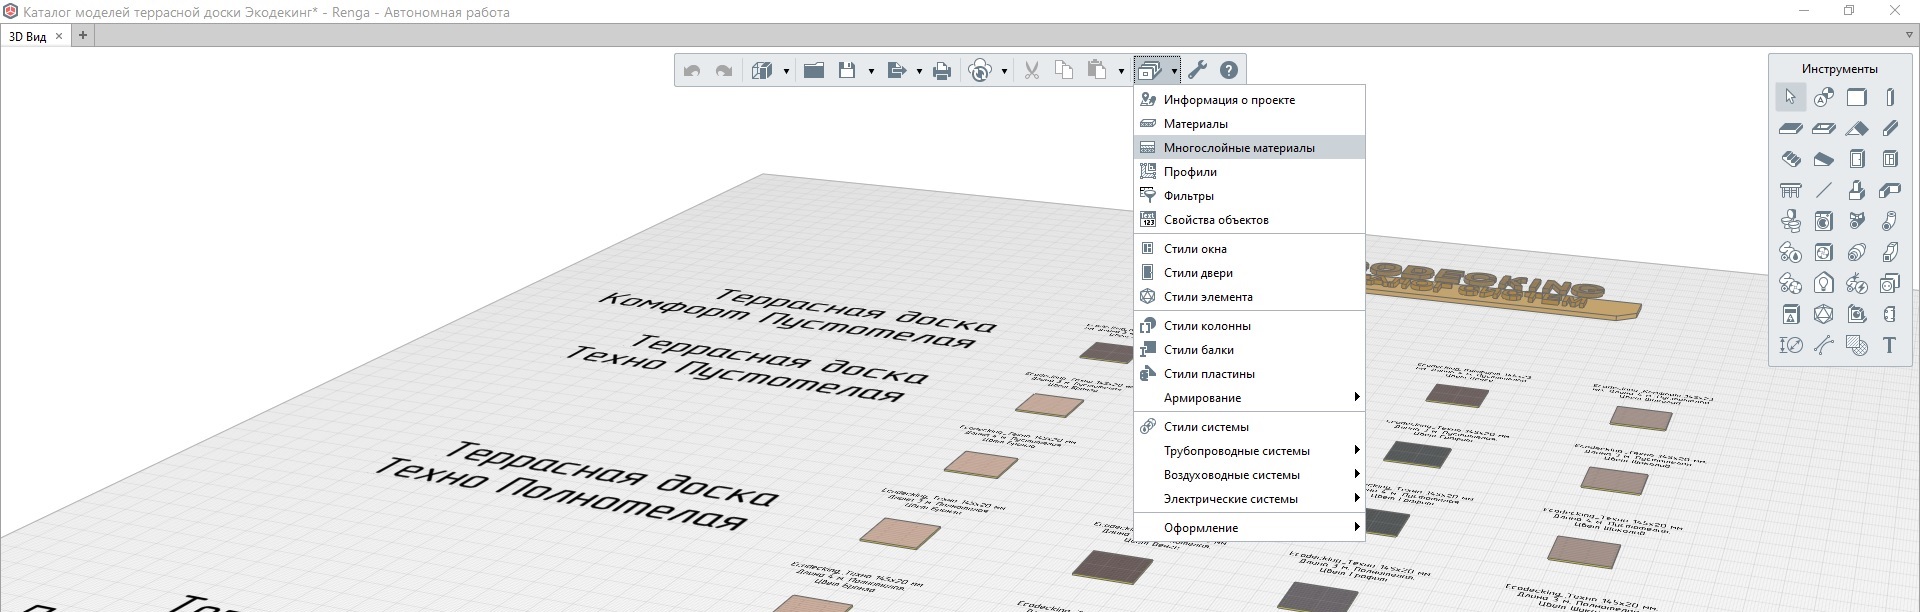The image size is (1924, 612).
Task: Select the Text tool marked T
Action: [1889, 345]
